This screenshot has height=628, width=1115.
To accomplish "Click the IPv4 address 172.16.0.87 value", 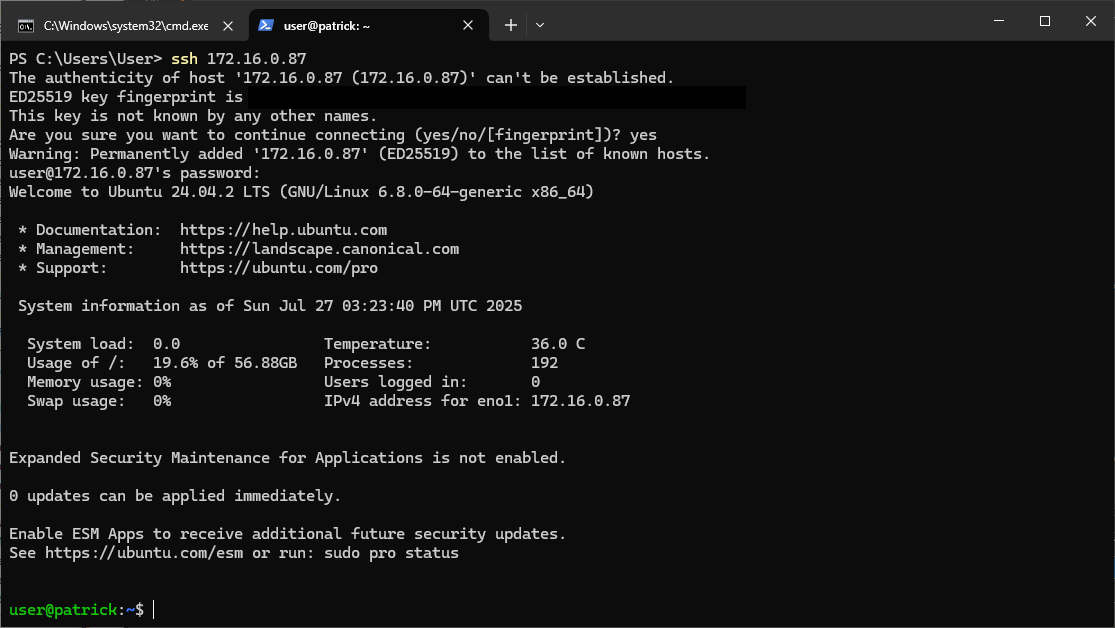I will pos(580,401).
